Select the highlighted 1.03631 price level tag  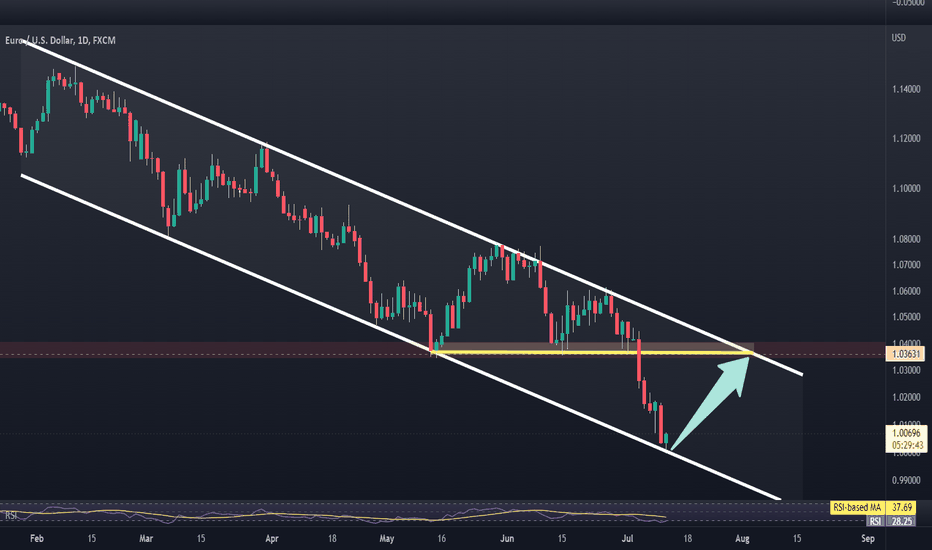905,354
